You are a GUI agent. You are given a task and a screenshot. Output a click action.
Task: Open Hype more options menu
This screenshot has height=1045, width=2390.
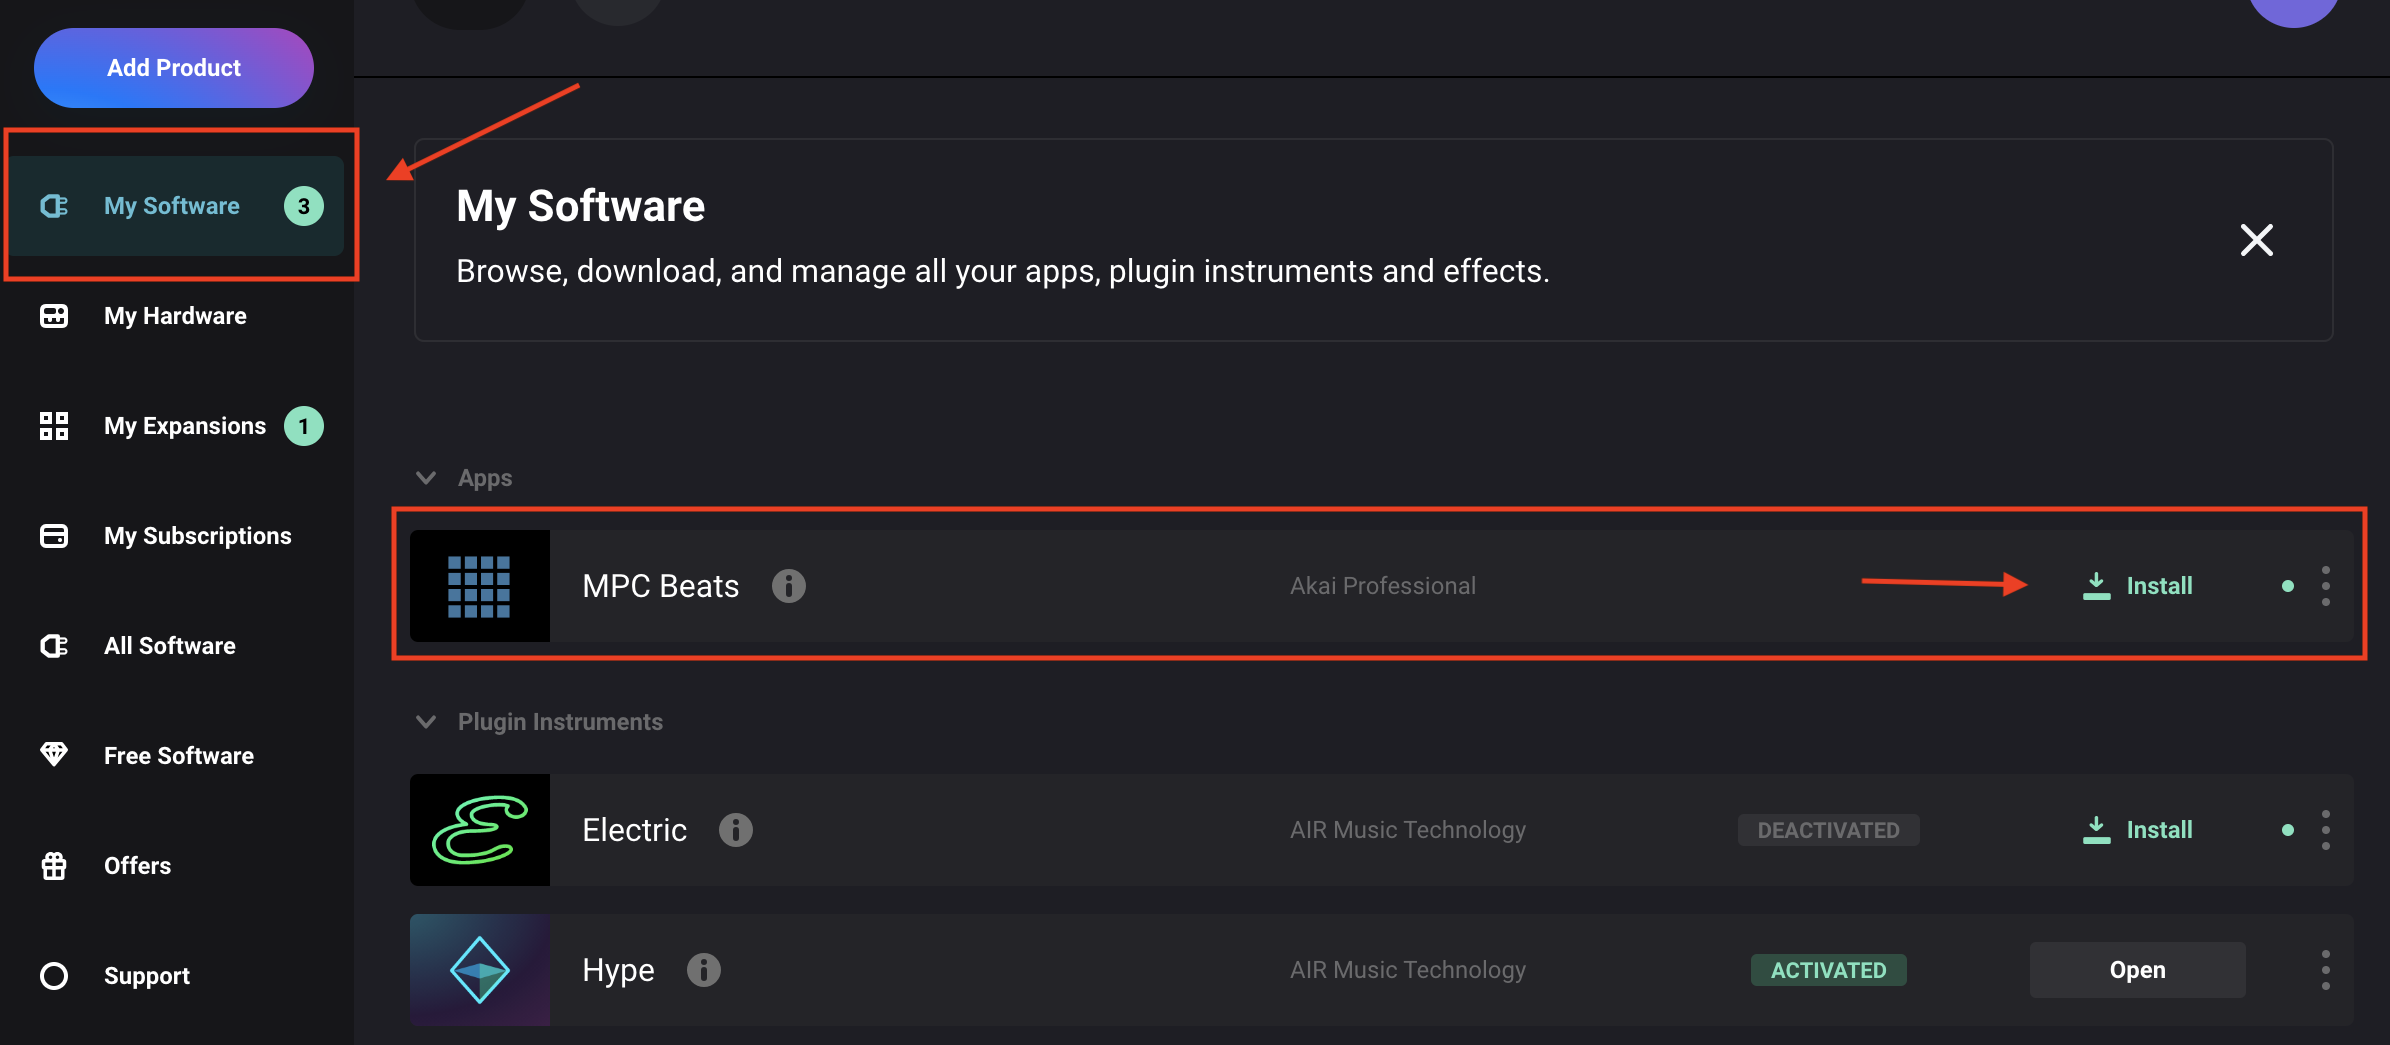[x=2326, y=970]
